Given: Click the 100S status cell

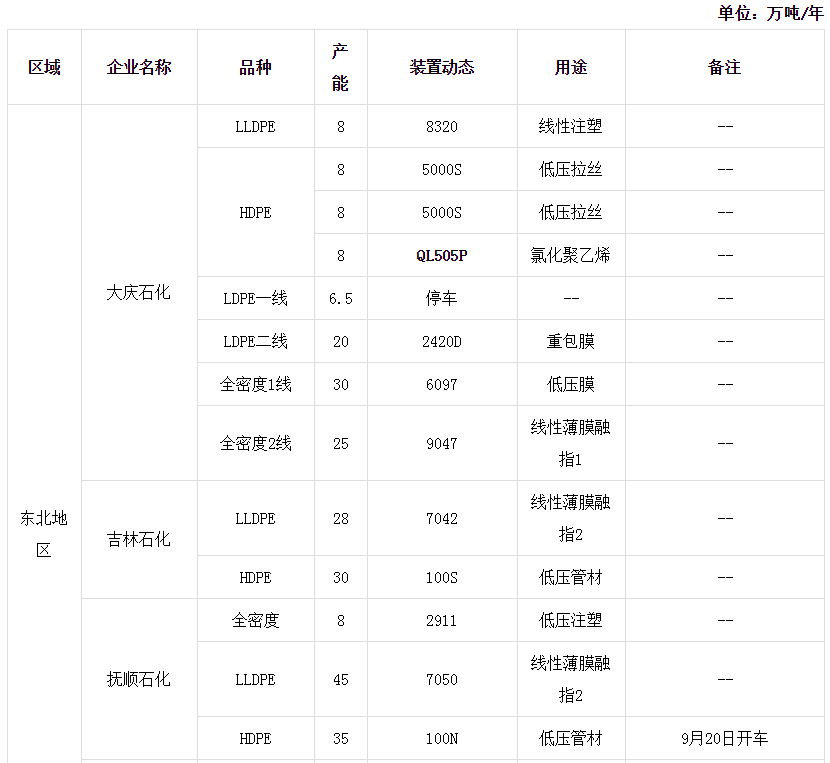Looking at the screenshot, I should 442,577.
